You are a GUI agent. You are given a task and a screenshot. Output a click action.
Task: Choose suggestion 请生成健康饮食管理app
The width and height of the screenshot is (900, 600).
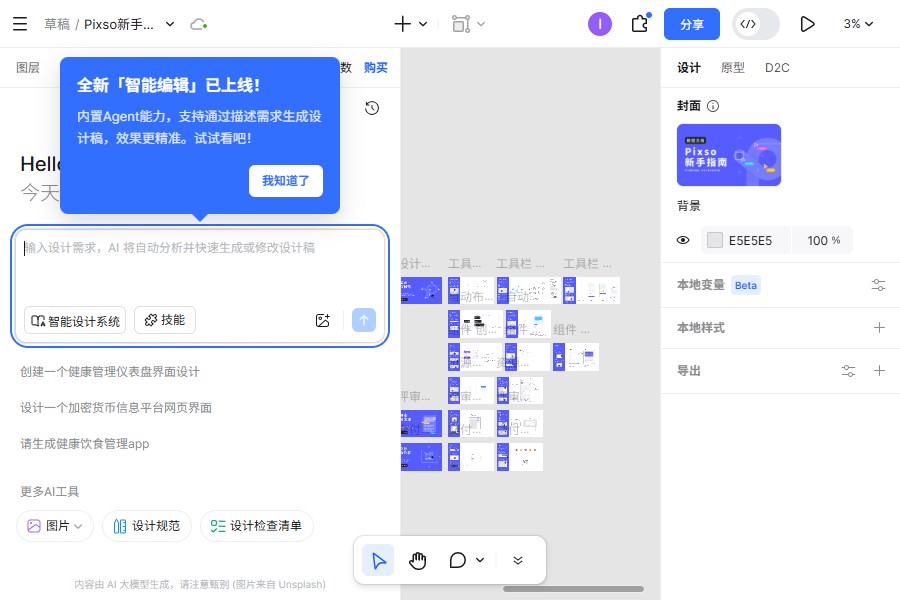click(85, 444)
